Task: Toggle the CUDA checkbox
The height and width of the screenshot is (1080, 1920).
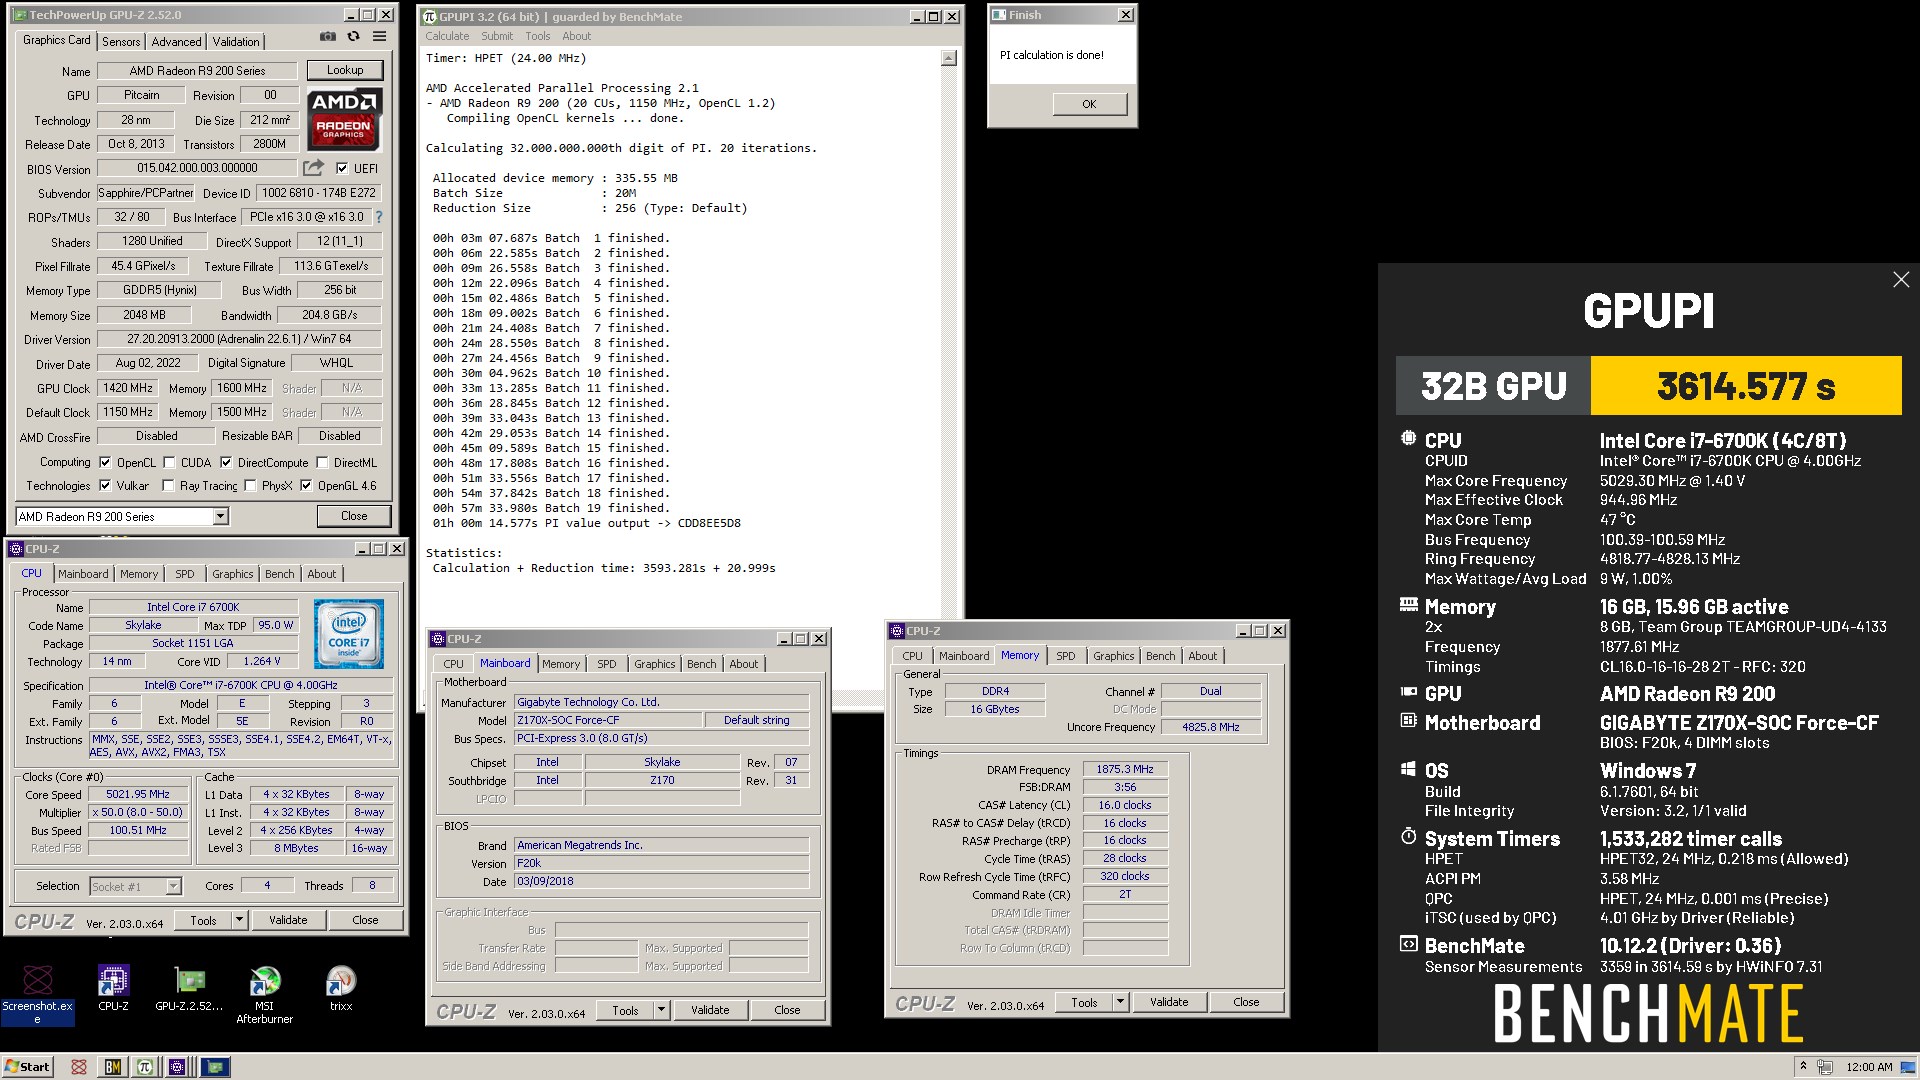Action: [169, 463]
